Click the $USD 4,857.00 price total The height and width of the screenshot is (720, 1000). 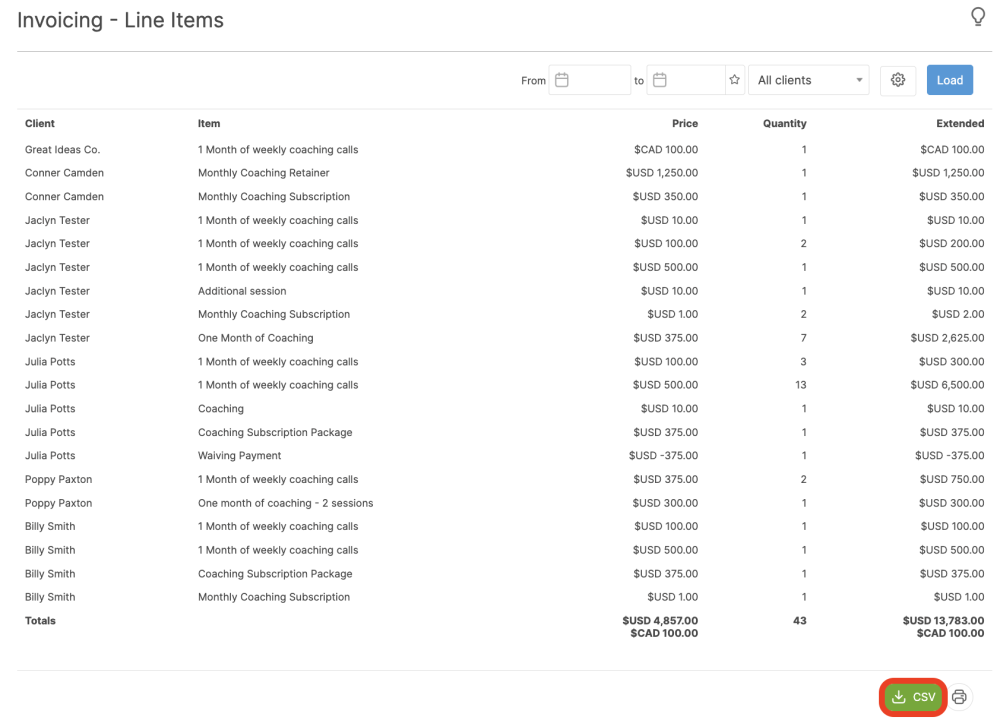(660, 621)
